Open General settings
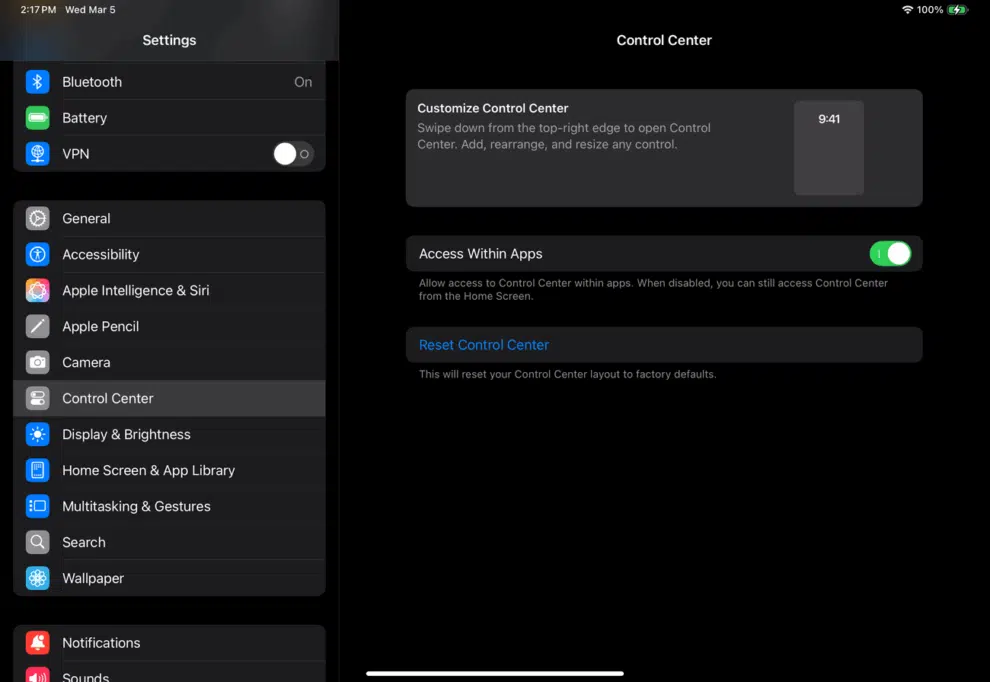Image resolution: width=990 pixels, height=682 pixels. coord(169,218)
